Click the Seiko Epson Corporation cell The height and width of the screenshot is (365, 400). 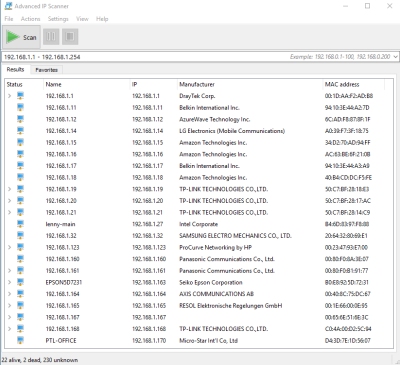click(x=211, y=282)
